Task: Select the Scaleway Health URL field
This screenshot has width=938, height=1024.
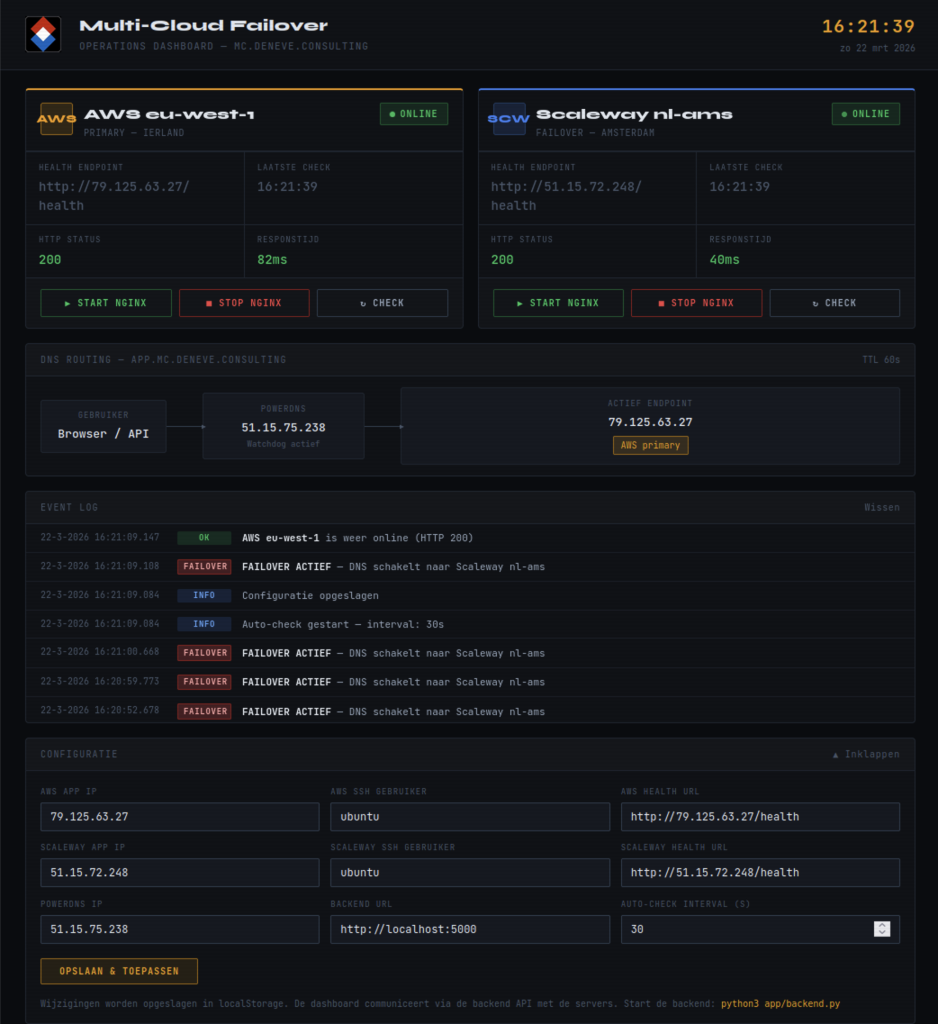Action: [x=760, y=873]
